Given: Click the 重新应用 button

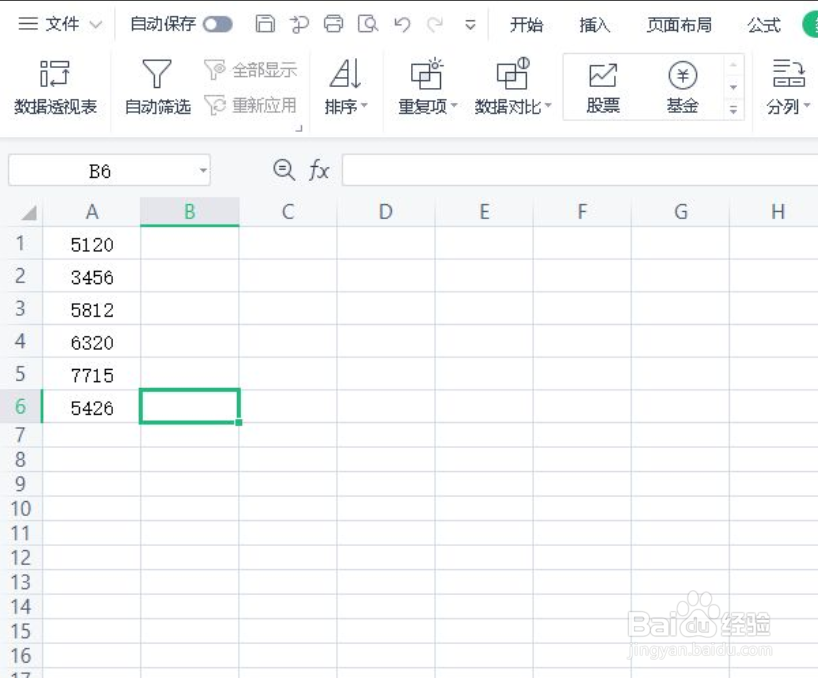Looking at the screenshot, I should [251, 105].
